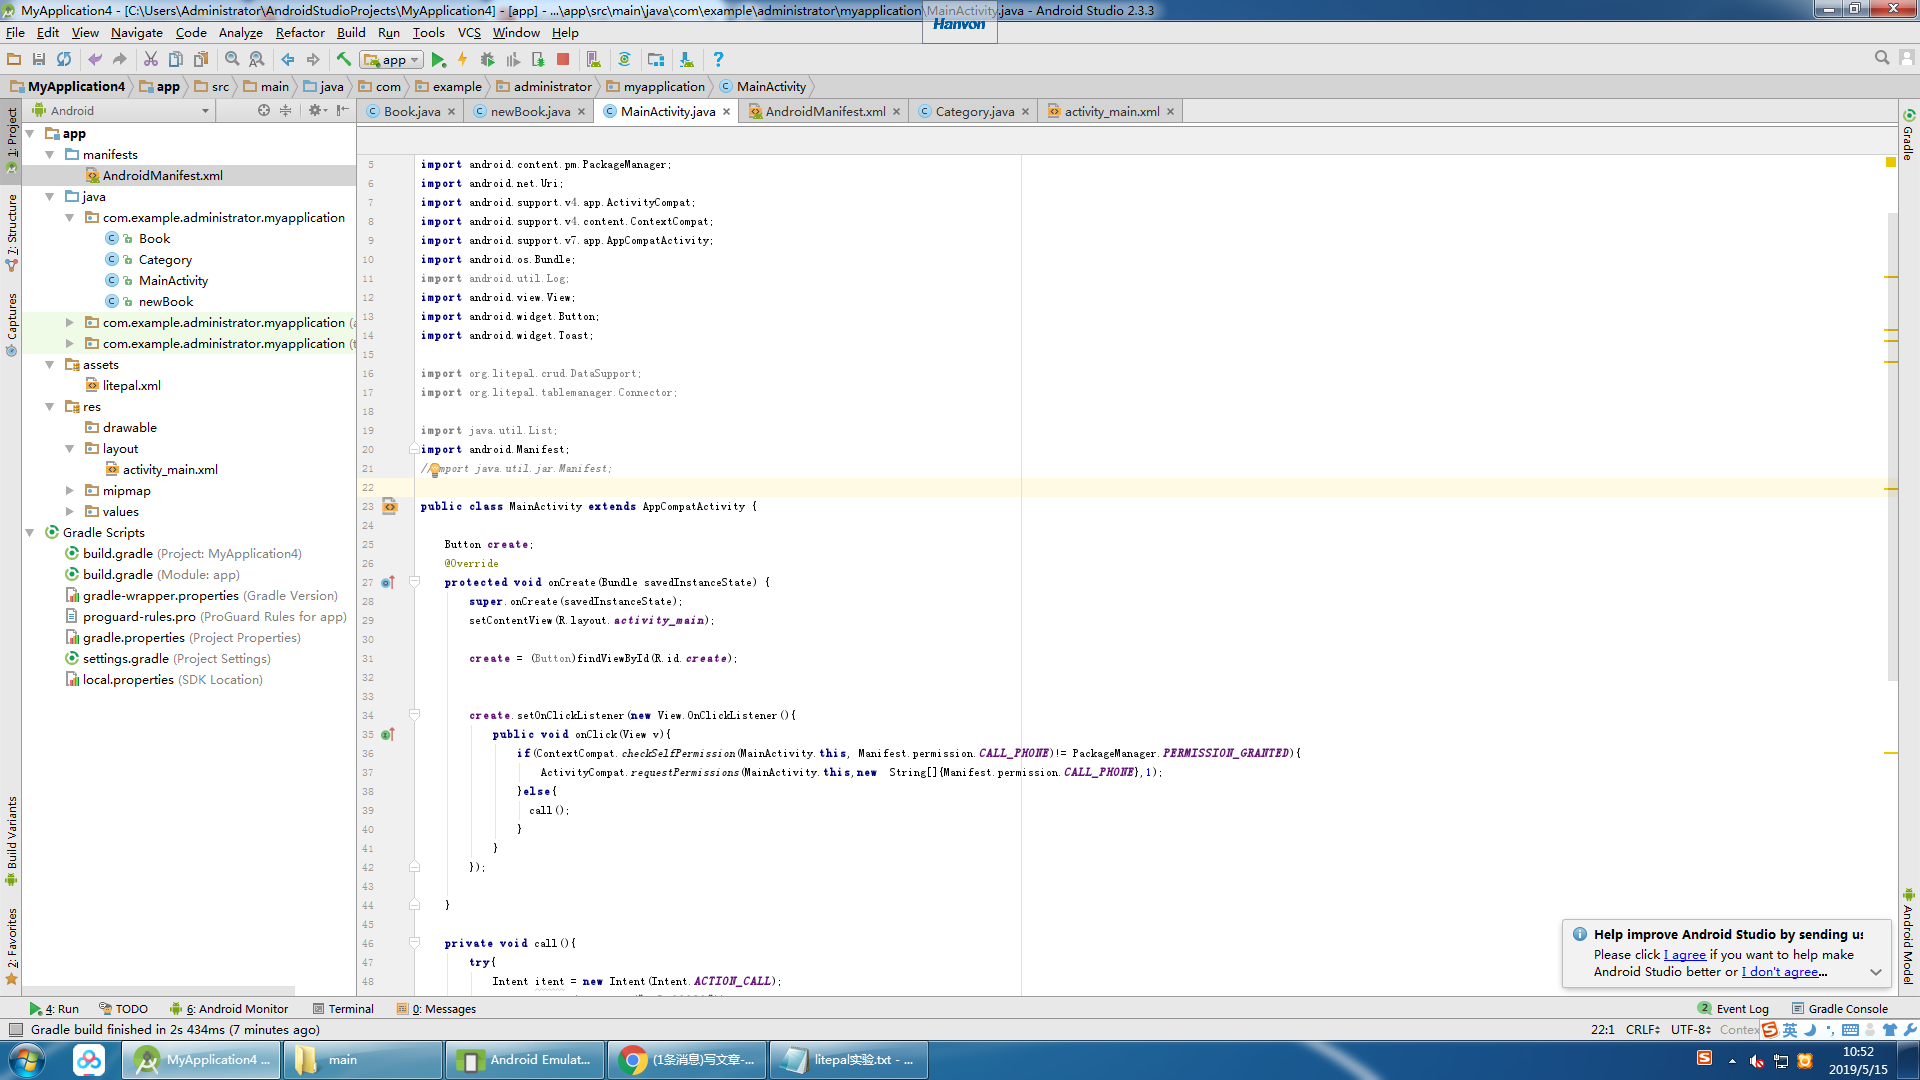
Task: Stop the running application
Action: (563, 59)
